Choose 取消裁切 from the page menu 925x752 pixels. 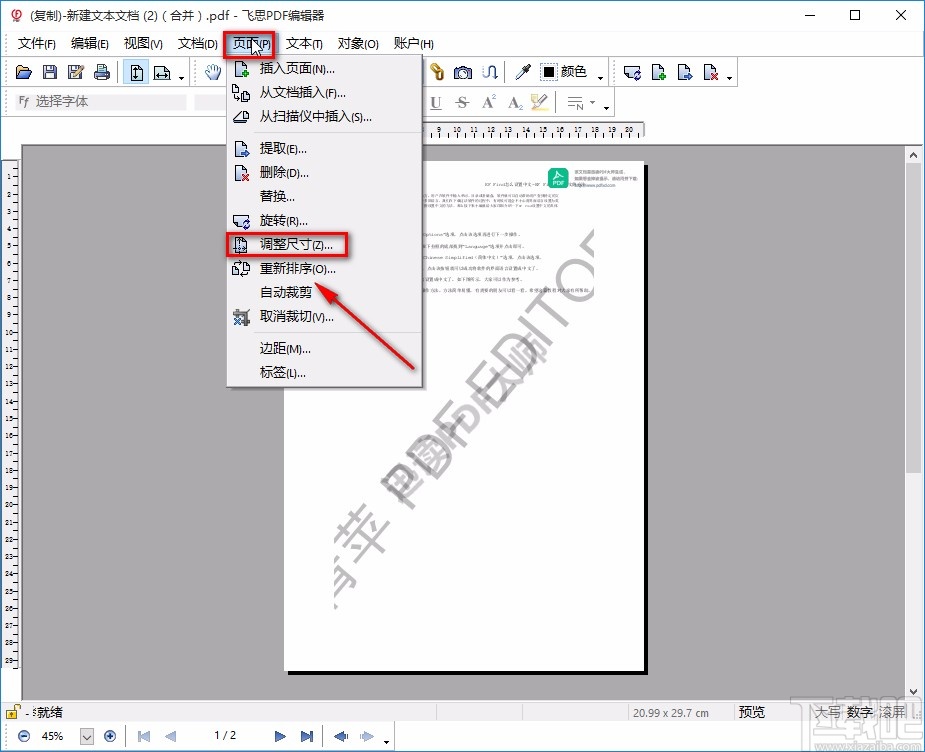324,317
